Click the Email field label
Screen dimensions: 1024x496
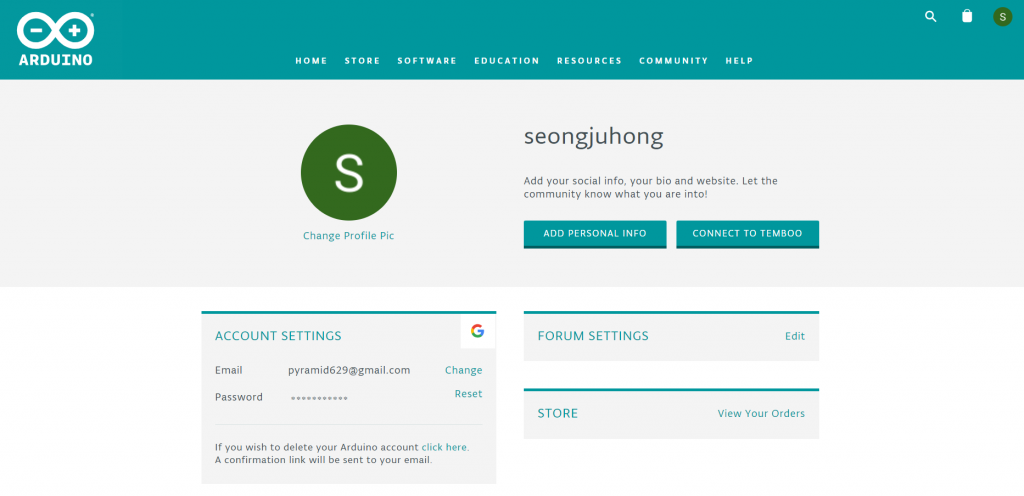[x=229, y=370]
